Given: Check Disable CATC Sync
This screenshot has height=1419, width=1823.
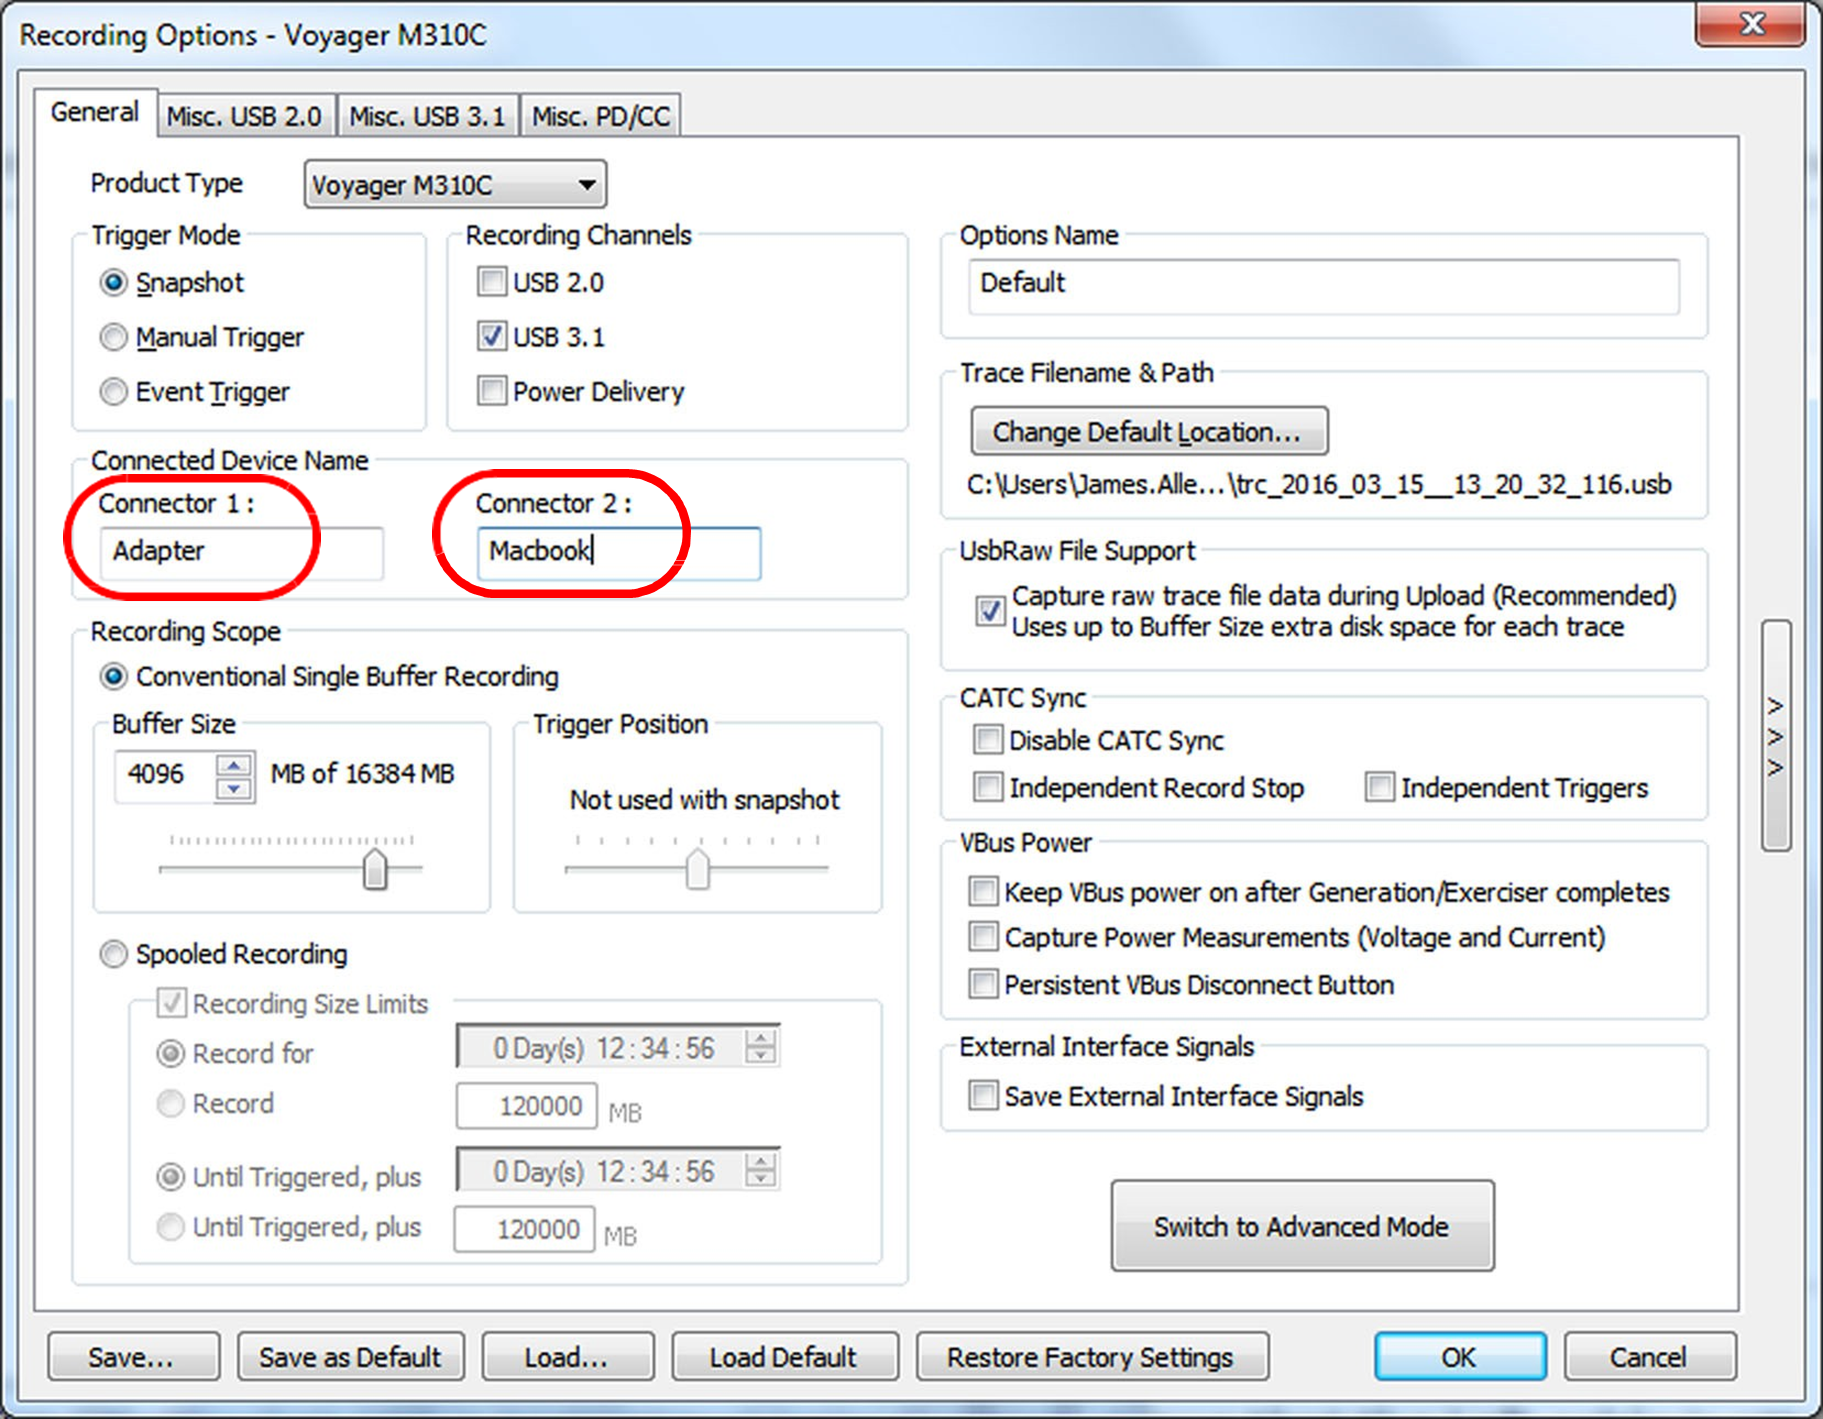Looking at the screenshot, I should click(988, 740).
